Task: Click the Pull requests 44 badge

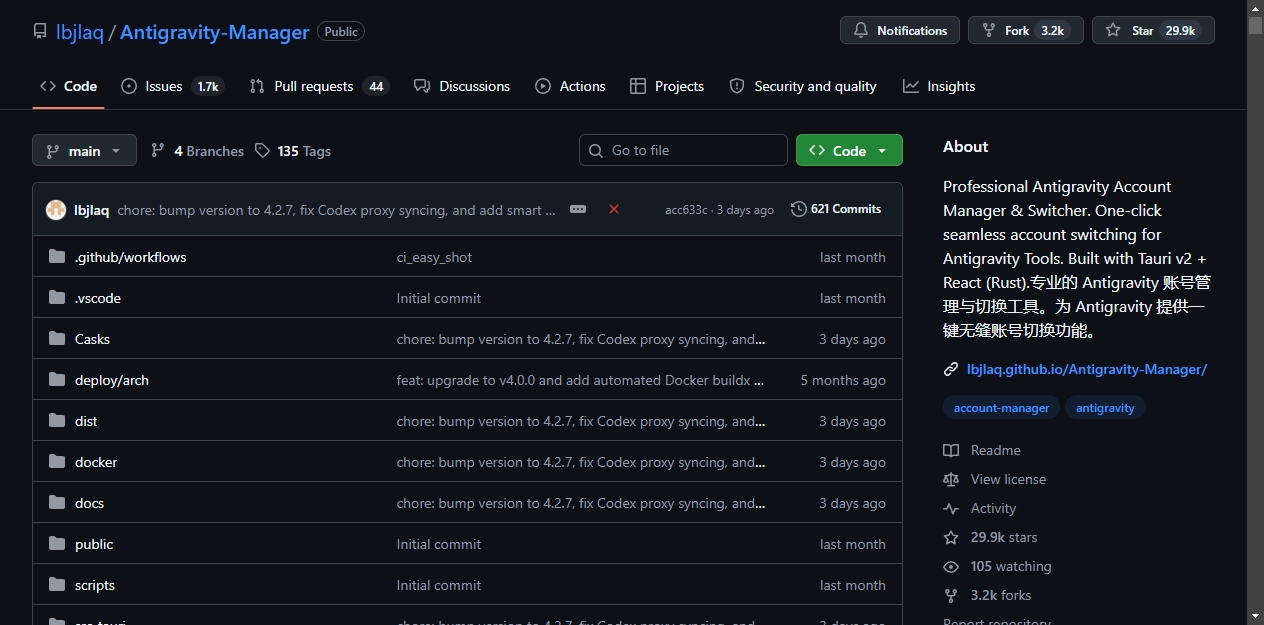Action: [376, 86]
